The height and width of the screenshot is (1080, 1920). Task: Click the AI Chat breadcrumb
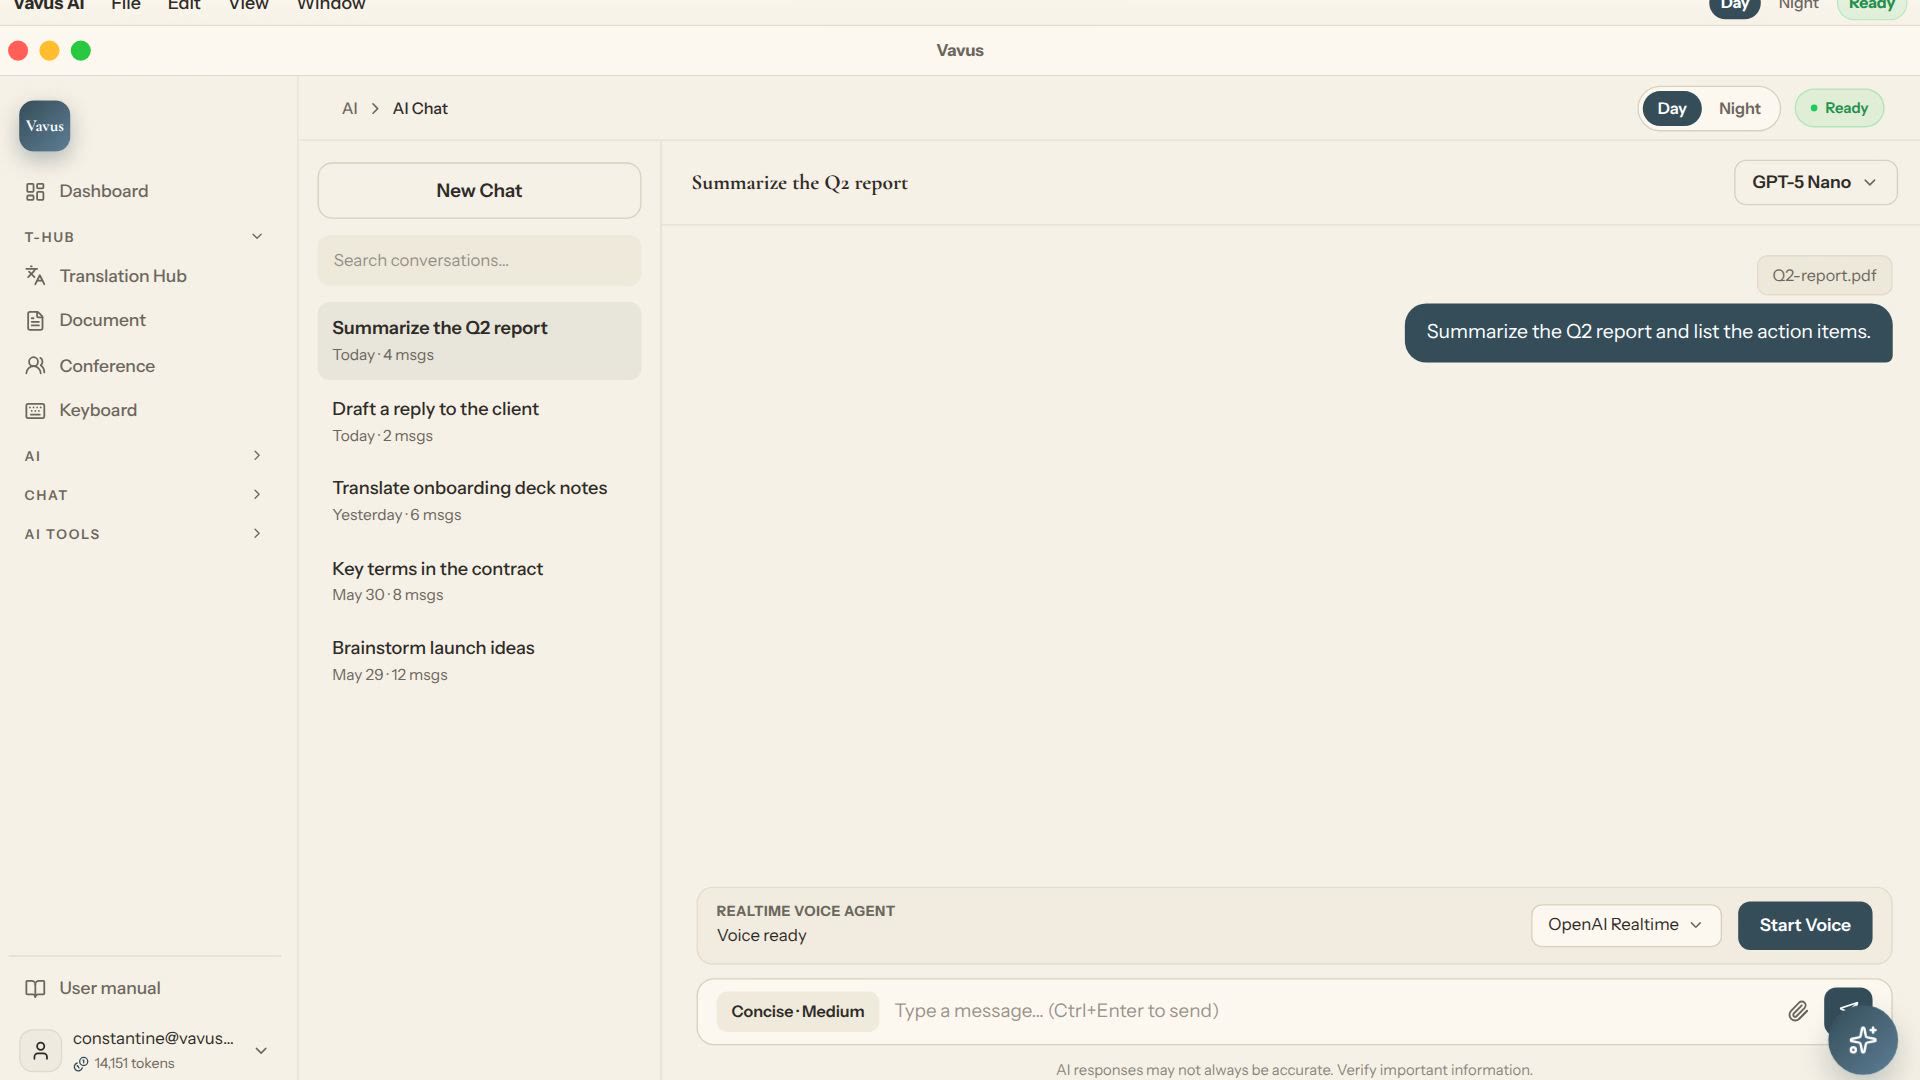[x=420, y=108]
